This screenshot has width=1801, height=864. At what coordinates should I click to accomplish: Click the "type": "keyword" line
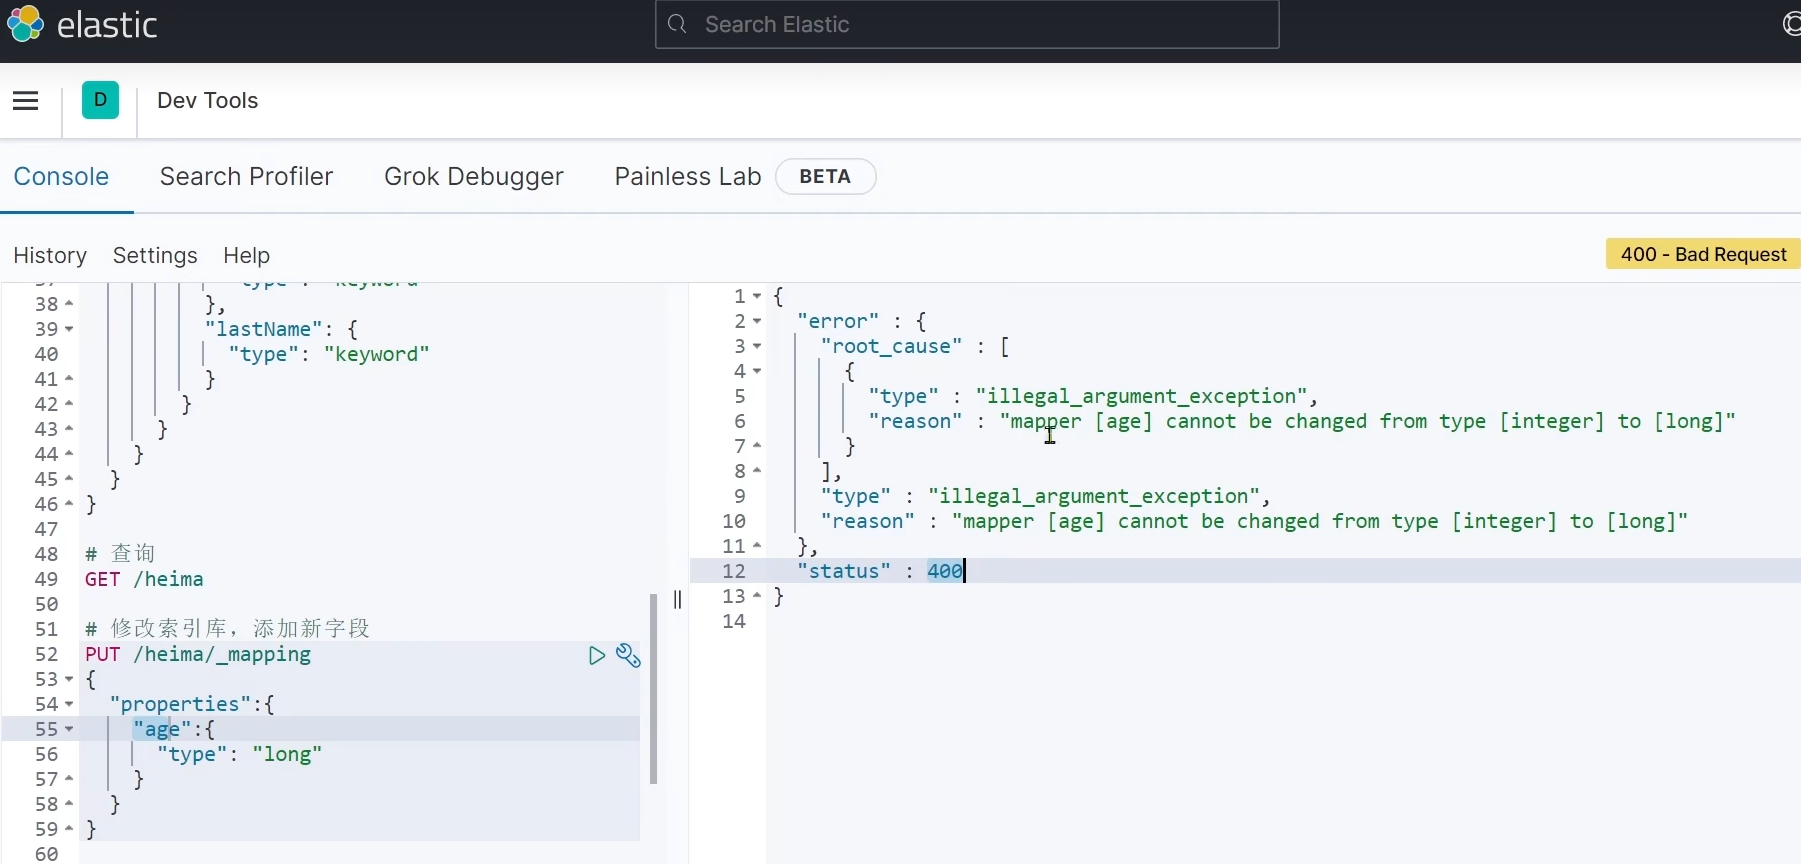[329, 354]
